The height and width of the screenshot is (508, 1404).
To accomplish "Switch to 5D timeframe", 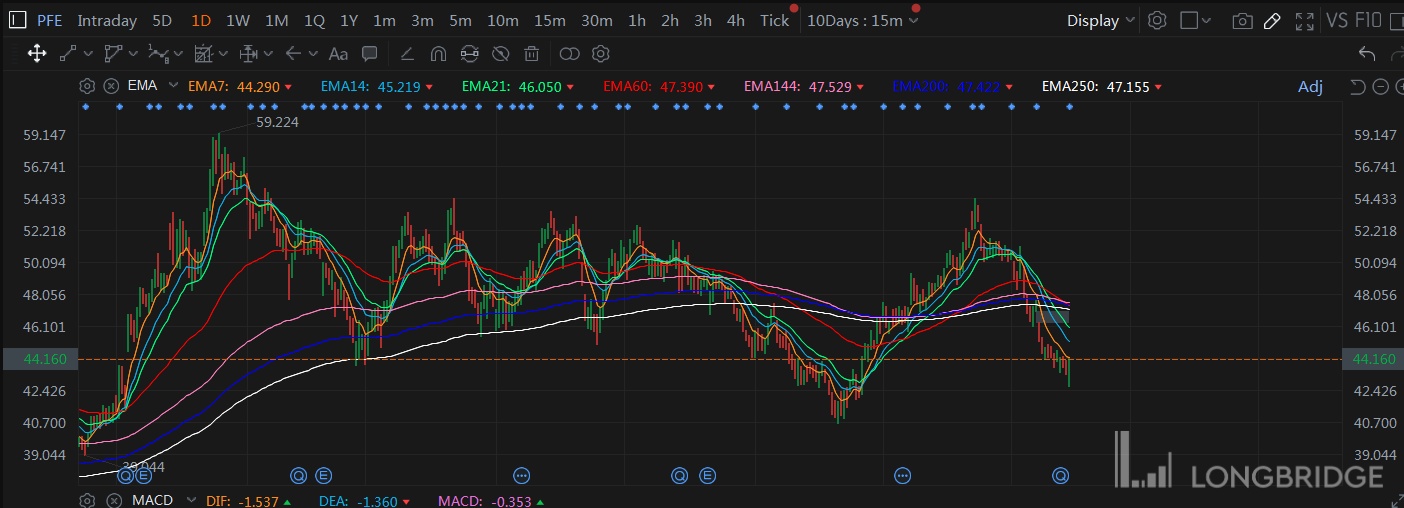I will pyautogui.click(x=162, y=20).
